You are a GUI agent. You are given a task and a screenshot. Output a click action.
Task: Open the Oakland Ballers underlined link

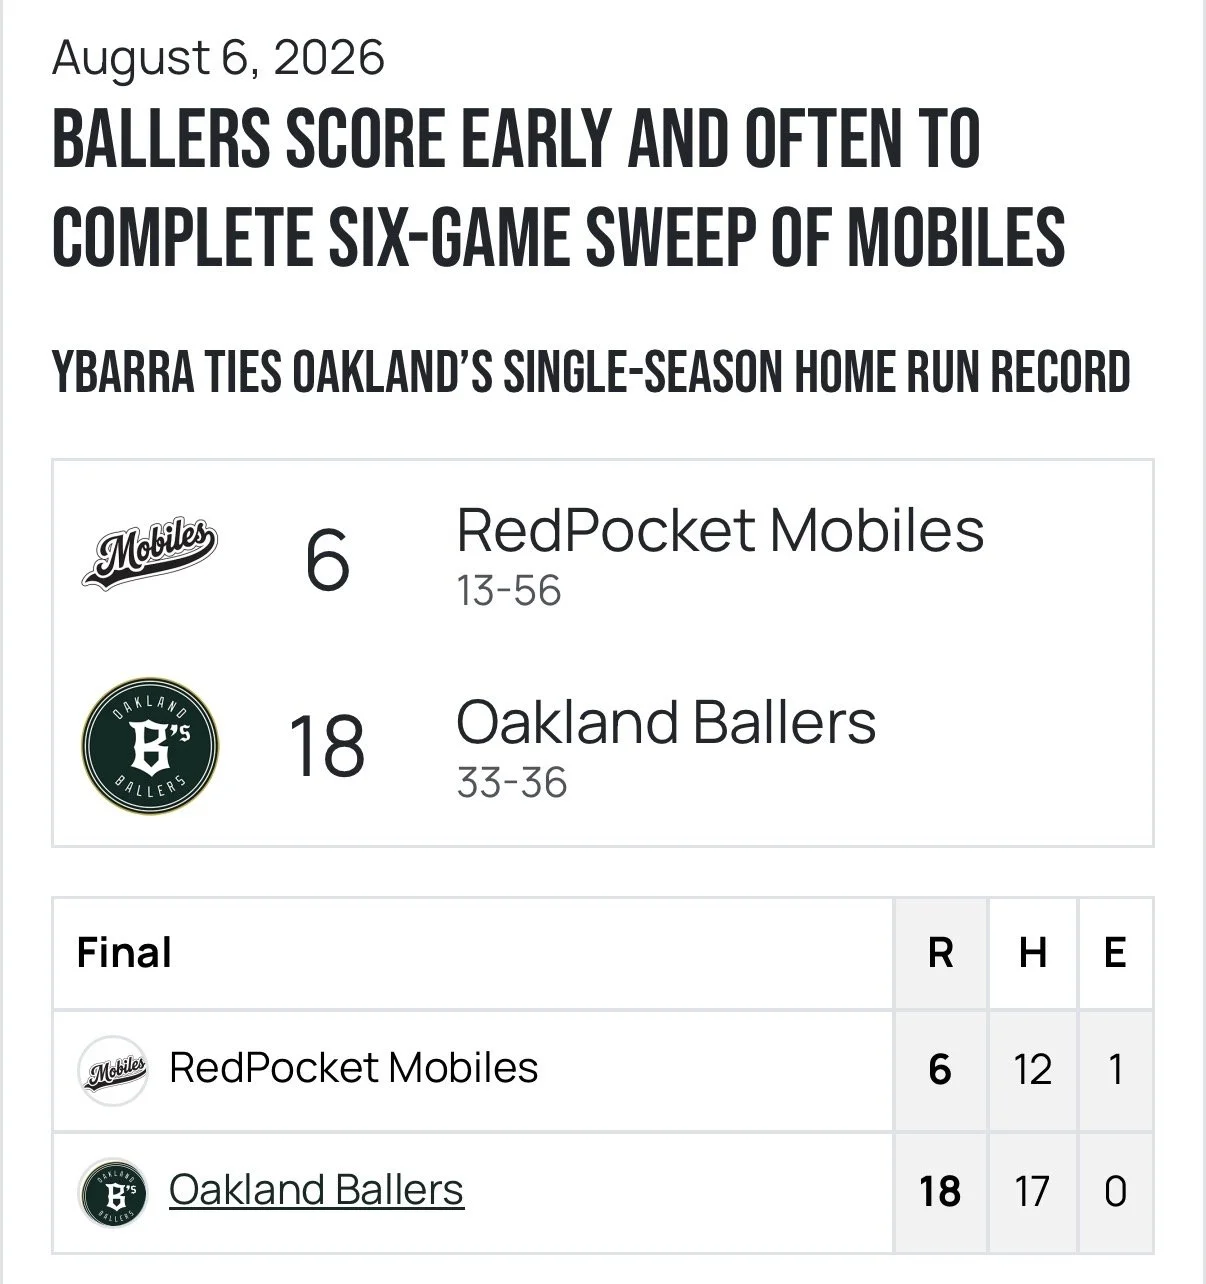316,1190
